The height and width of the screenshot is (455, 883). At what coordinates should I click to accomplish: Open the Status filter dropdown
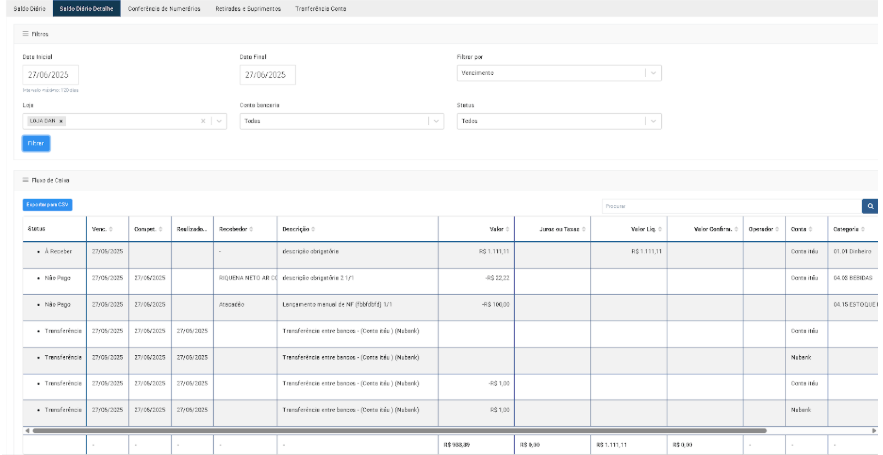559,121
